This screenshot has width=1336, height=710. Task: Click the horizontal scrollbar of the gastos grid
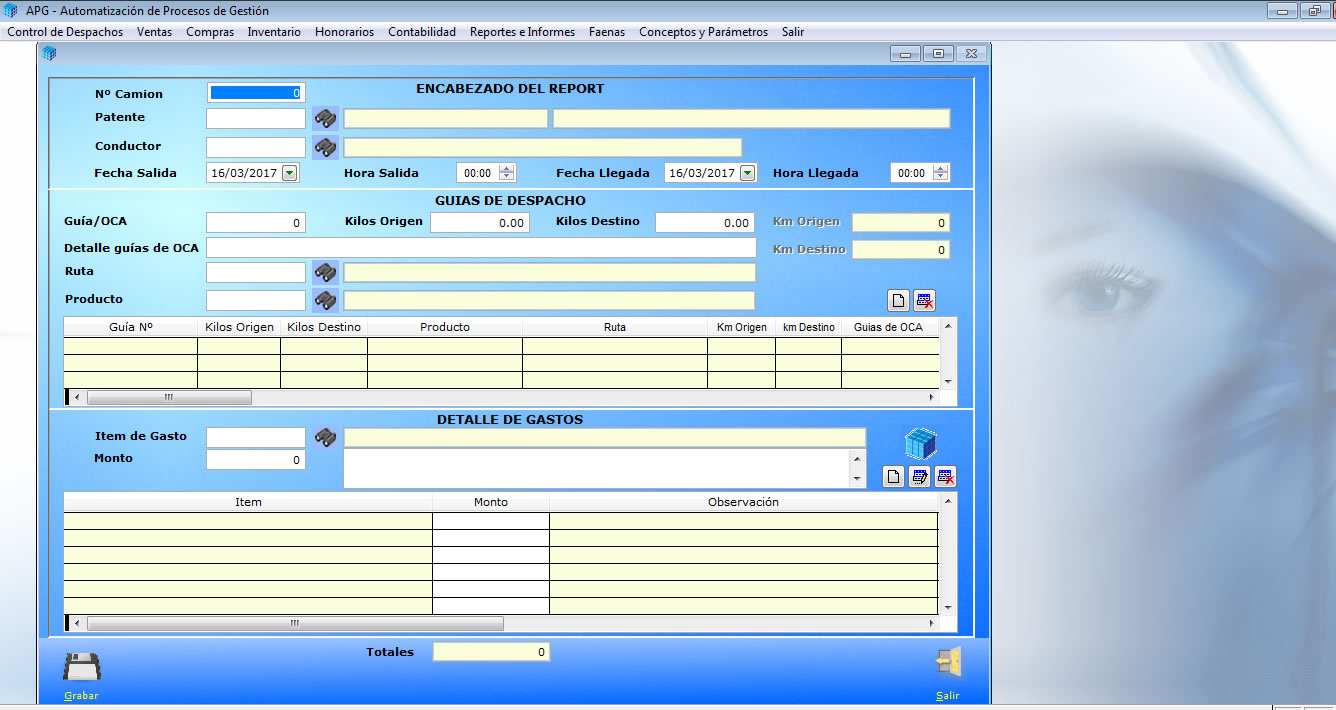(295, 623)
